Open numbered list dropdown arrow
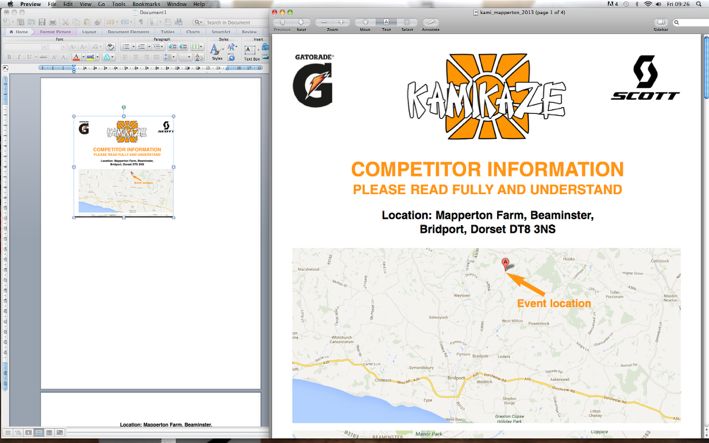This screenshot has height=443, width=709. coord(149,47)
